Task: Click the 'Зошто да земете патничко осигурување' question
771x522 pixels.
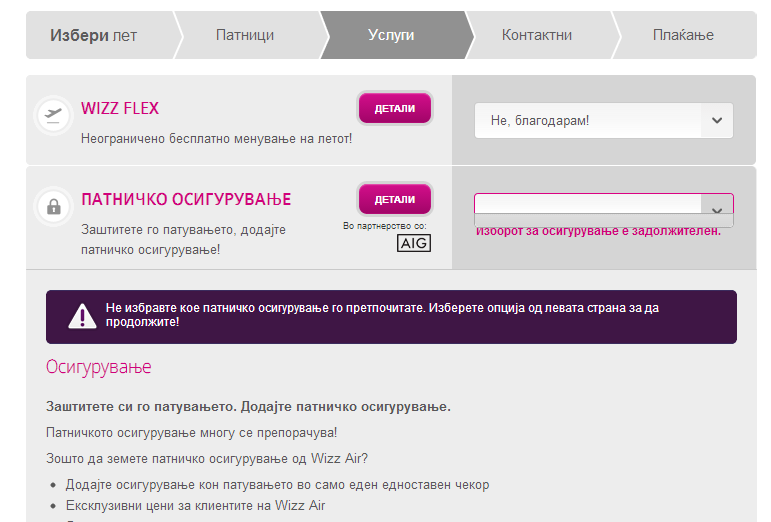Action: (x=207, y=459)
